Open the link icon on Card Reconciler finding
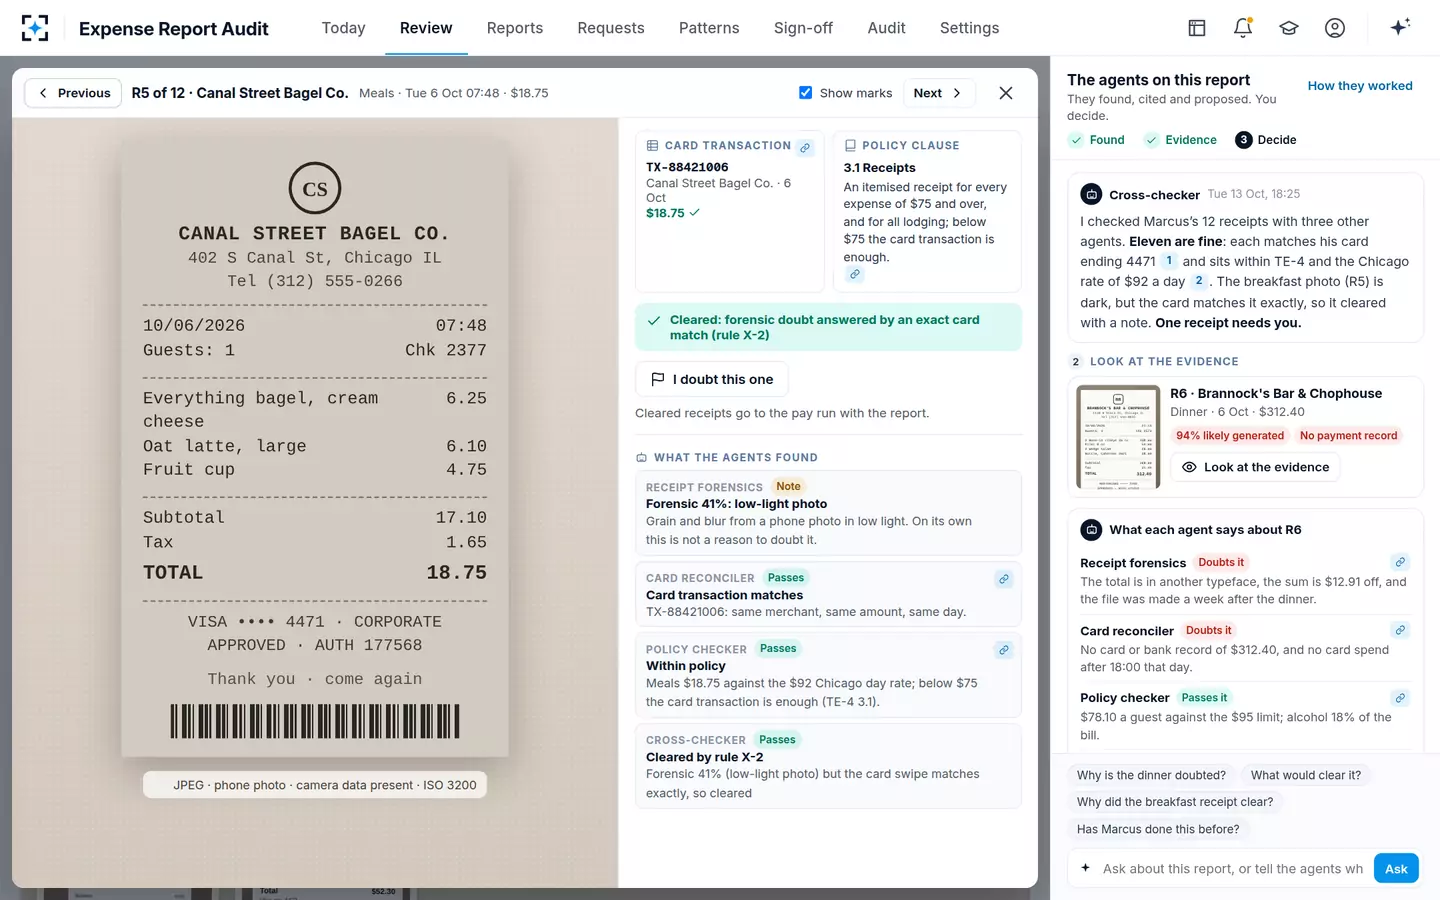This screenshot has width=1440, height=900. [1004, 579]
